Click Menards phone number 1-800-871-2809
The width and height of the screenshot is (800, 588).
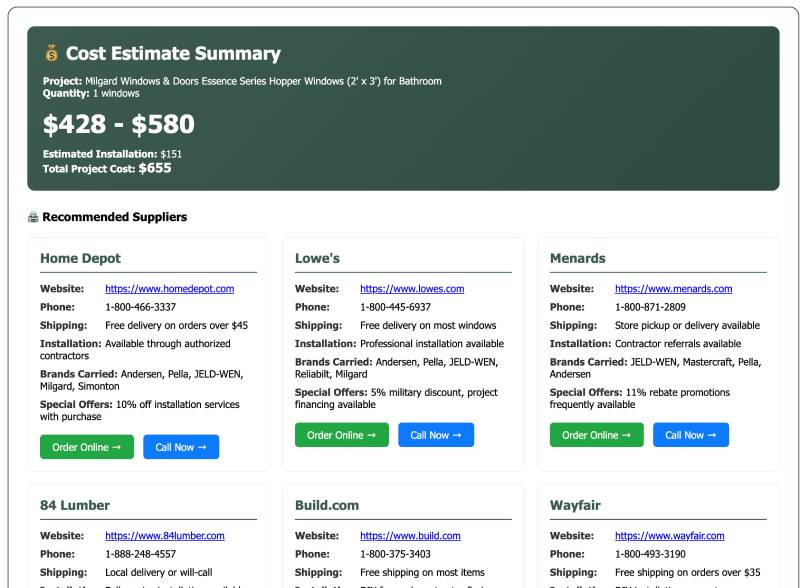pyautogui.click(x=650, y=307)
